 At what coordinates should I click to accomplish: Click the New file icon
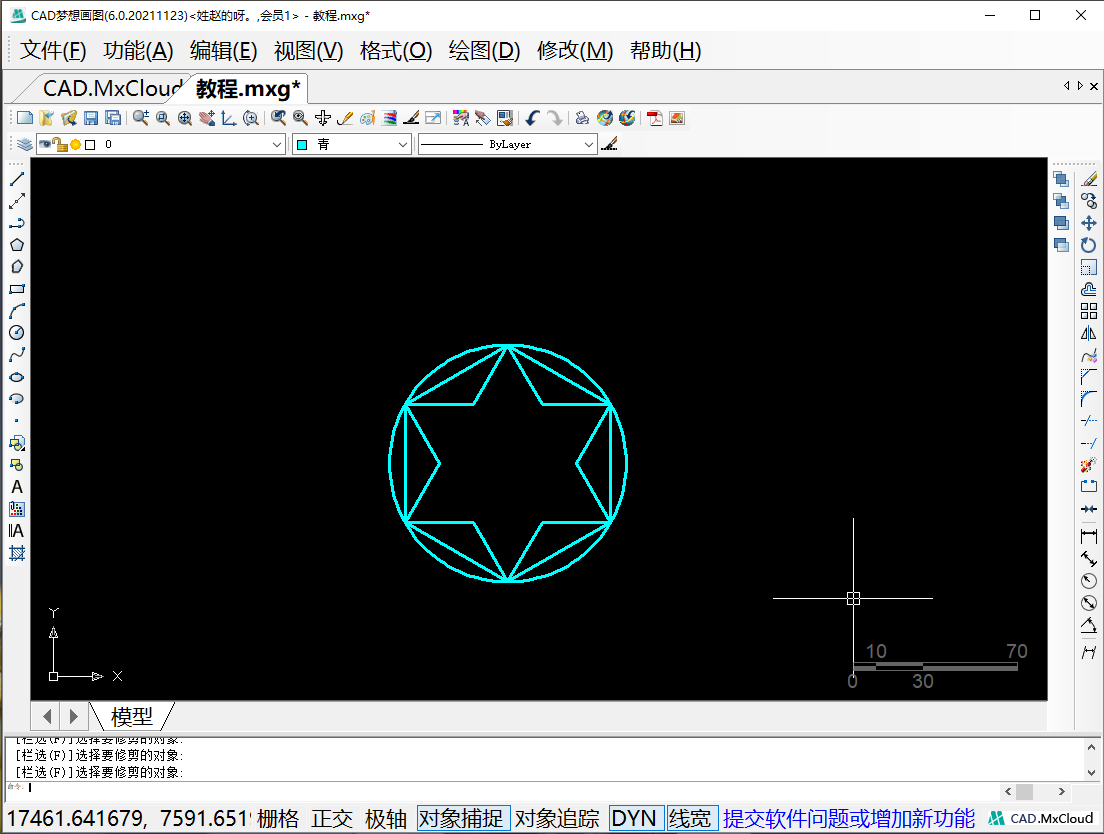[x=25, y=118]
